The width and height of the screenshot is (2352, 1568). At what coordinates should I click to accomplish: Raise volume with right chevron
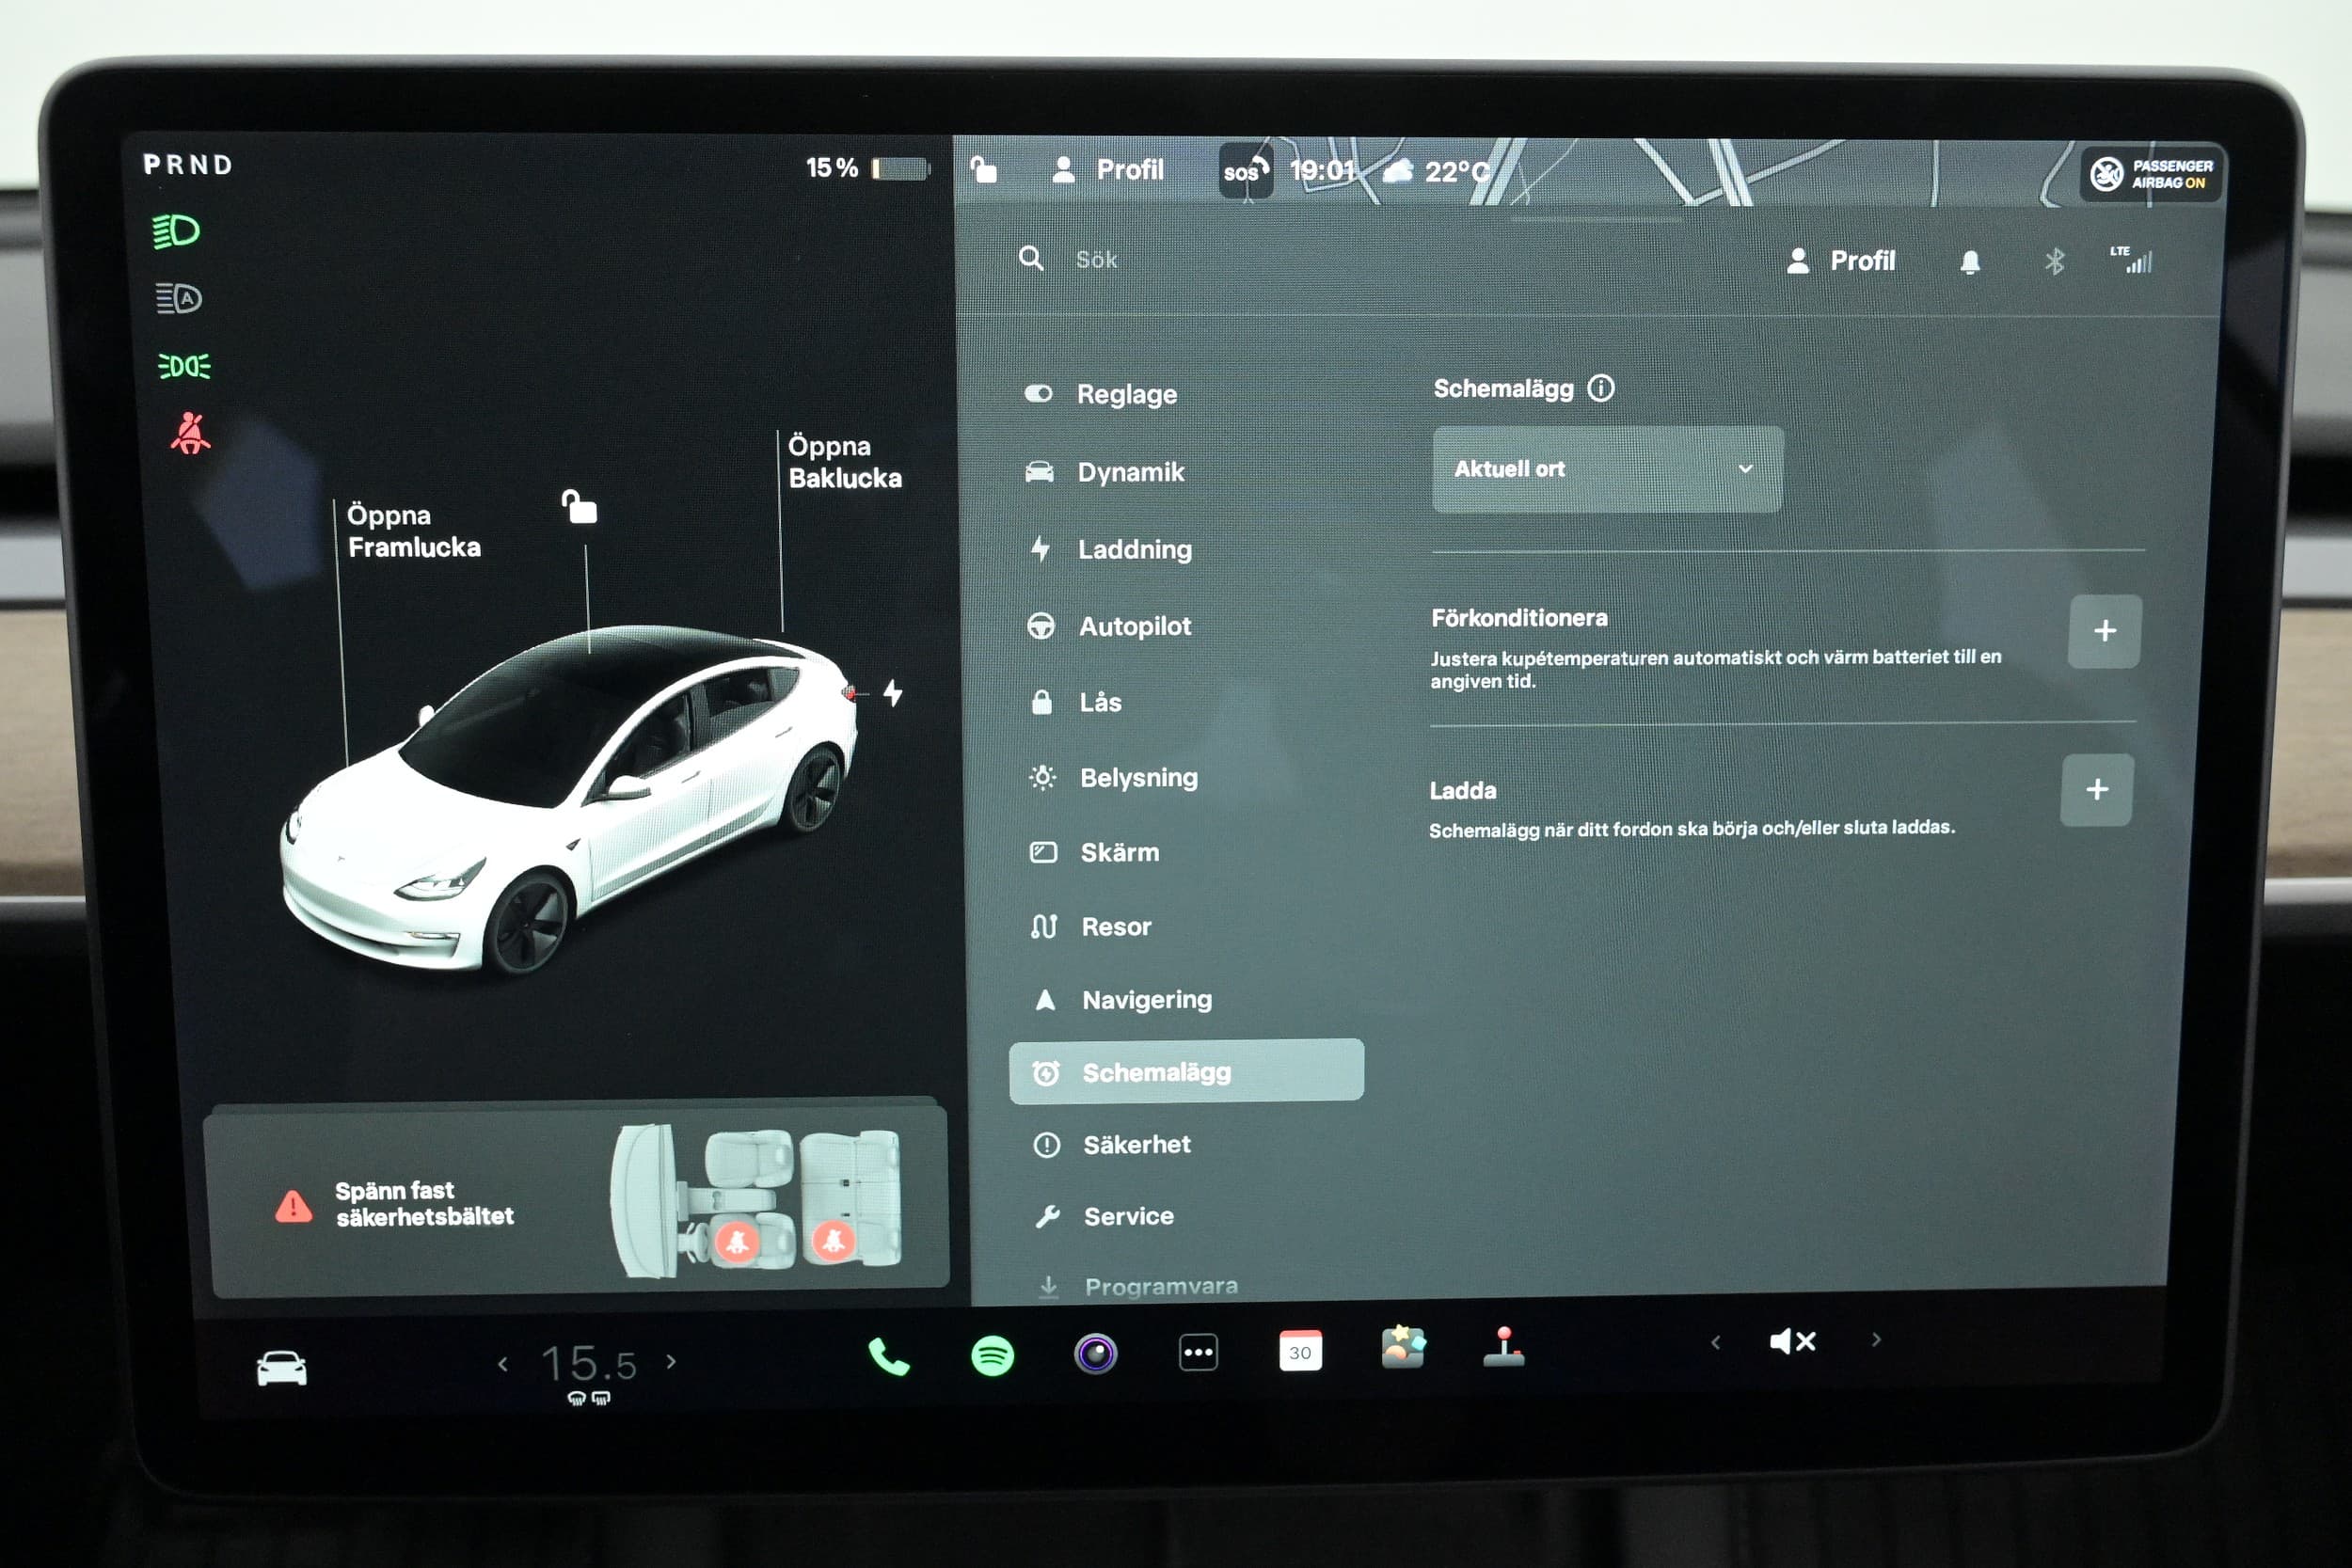click(x=1876, y=1339)
